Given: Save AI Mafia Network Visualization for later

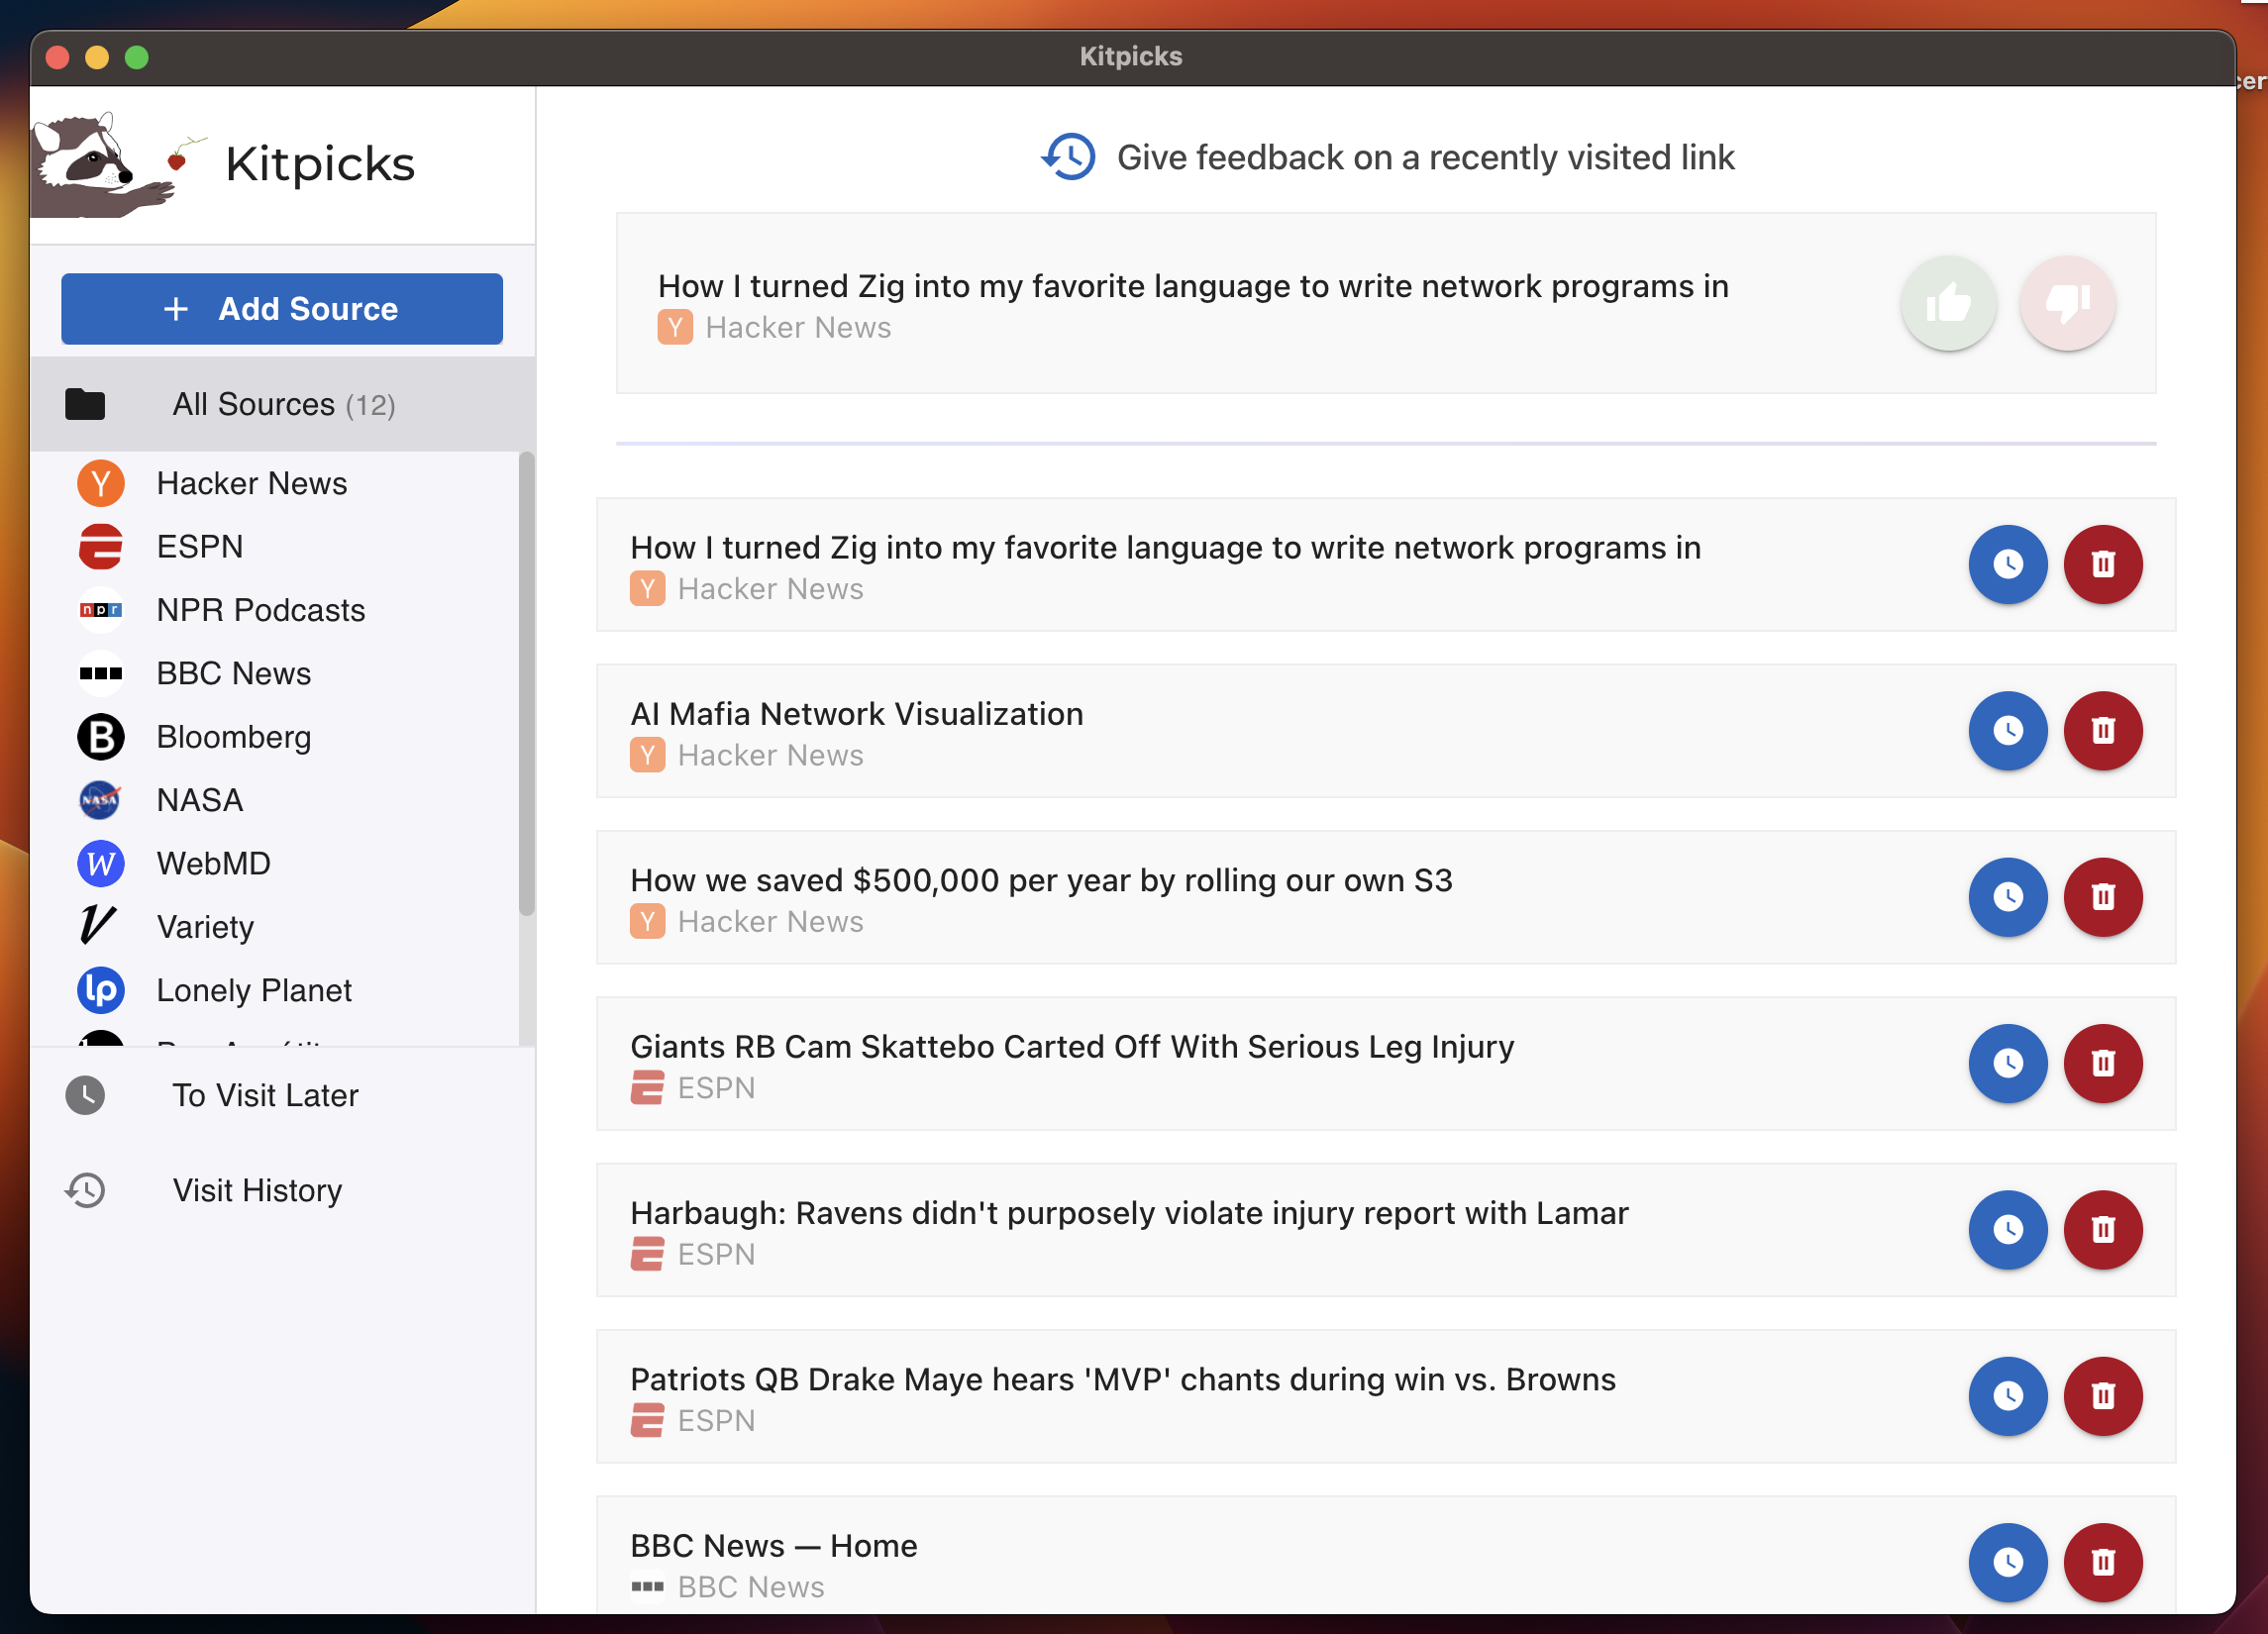Looking at the screenshot, I should click(2007, 731).
